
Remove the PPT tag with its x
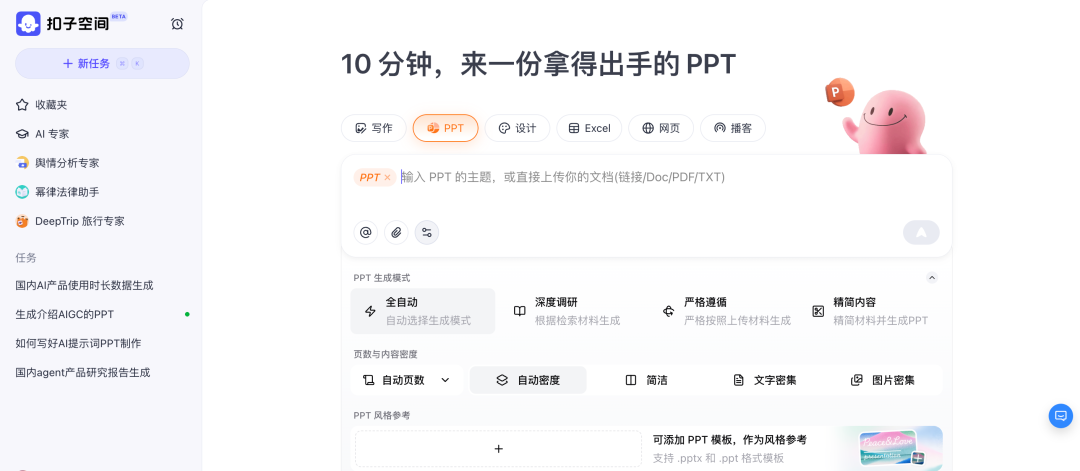387,178
